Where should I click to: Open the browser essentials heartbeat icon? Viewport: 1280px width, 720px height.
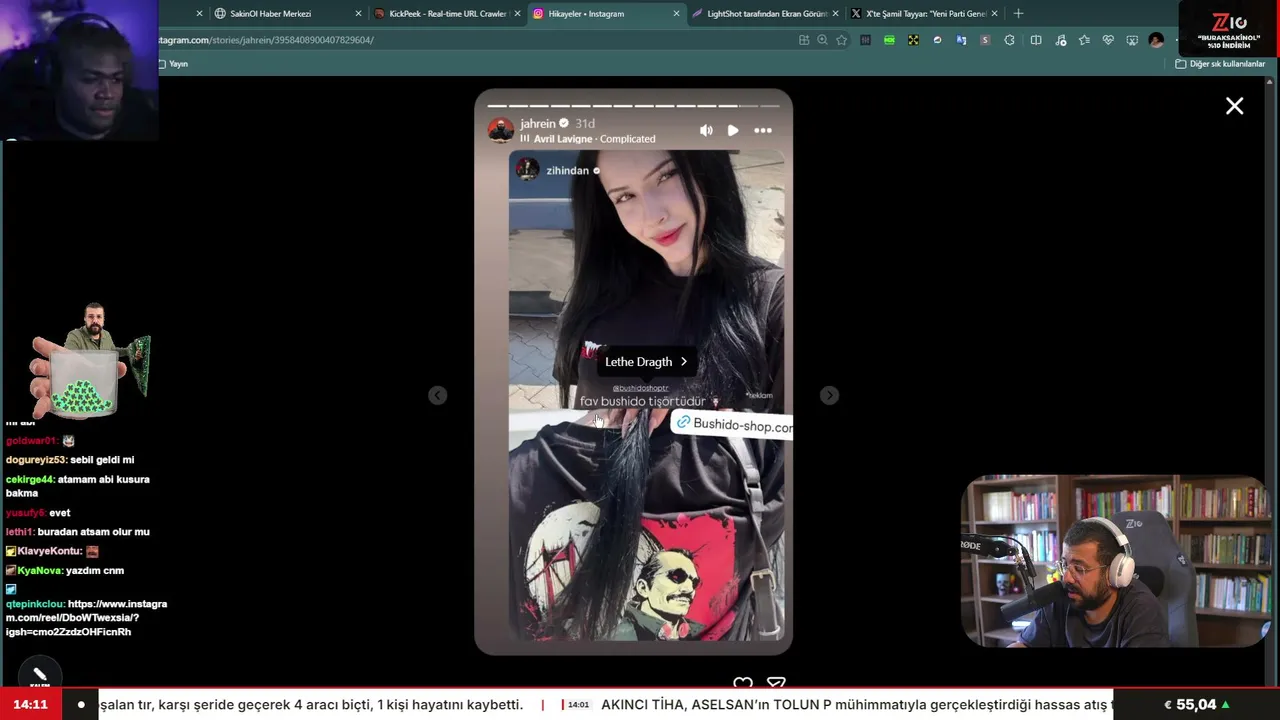(x=1108, y=40)
